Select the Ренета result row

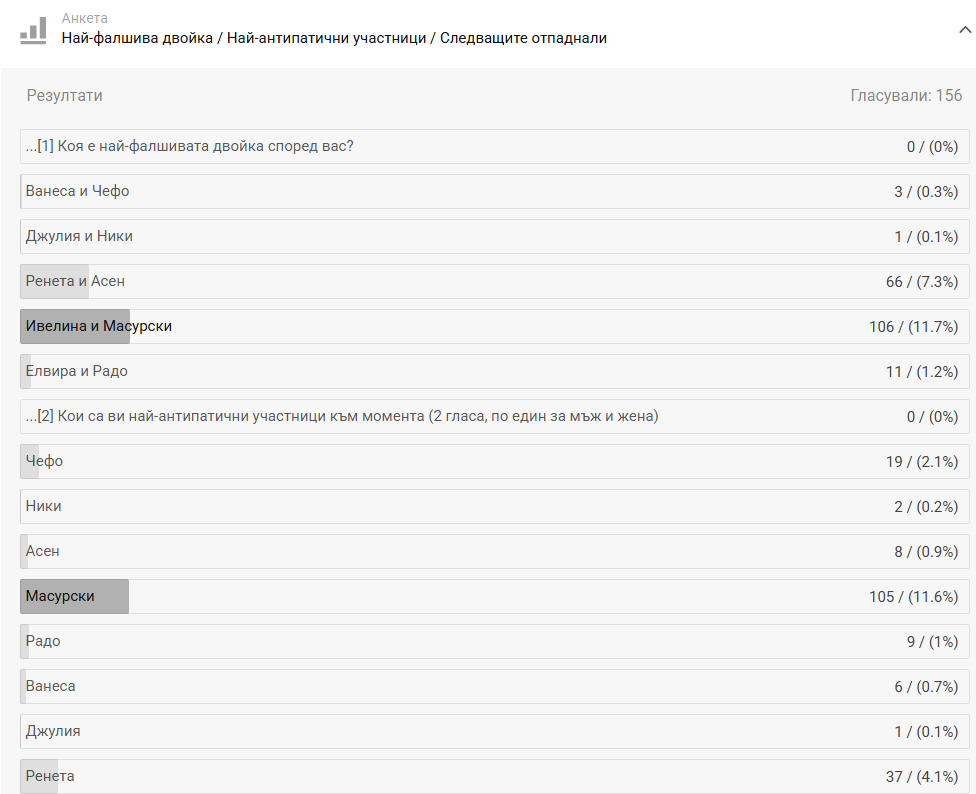(x=495, y=777)
